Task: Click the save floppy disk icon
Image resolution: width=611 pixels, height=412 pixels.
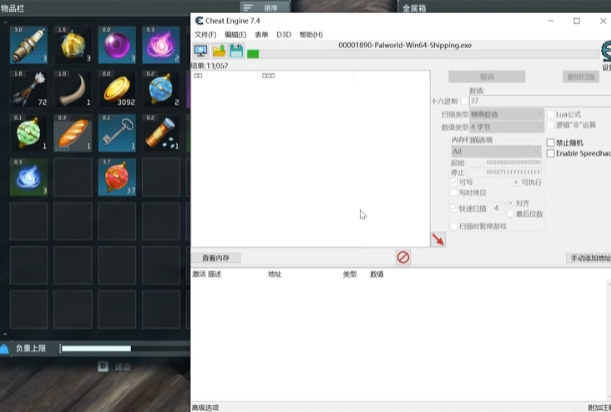Action: click(x=237, y=51)
